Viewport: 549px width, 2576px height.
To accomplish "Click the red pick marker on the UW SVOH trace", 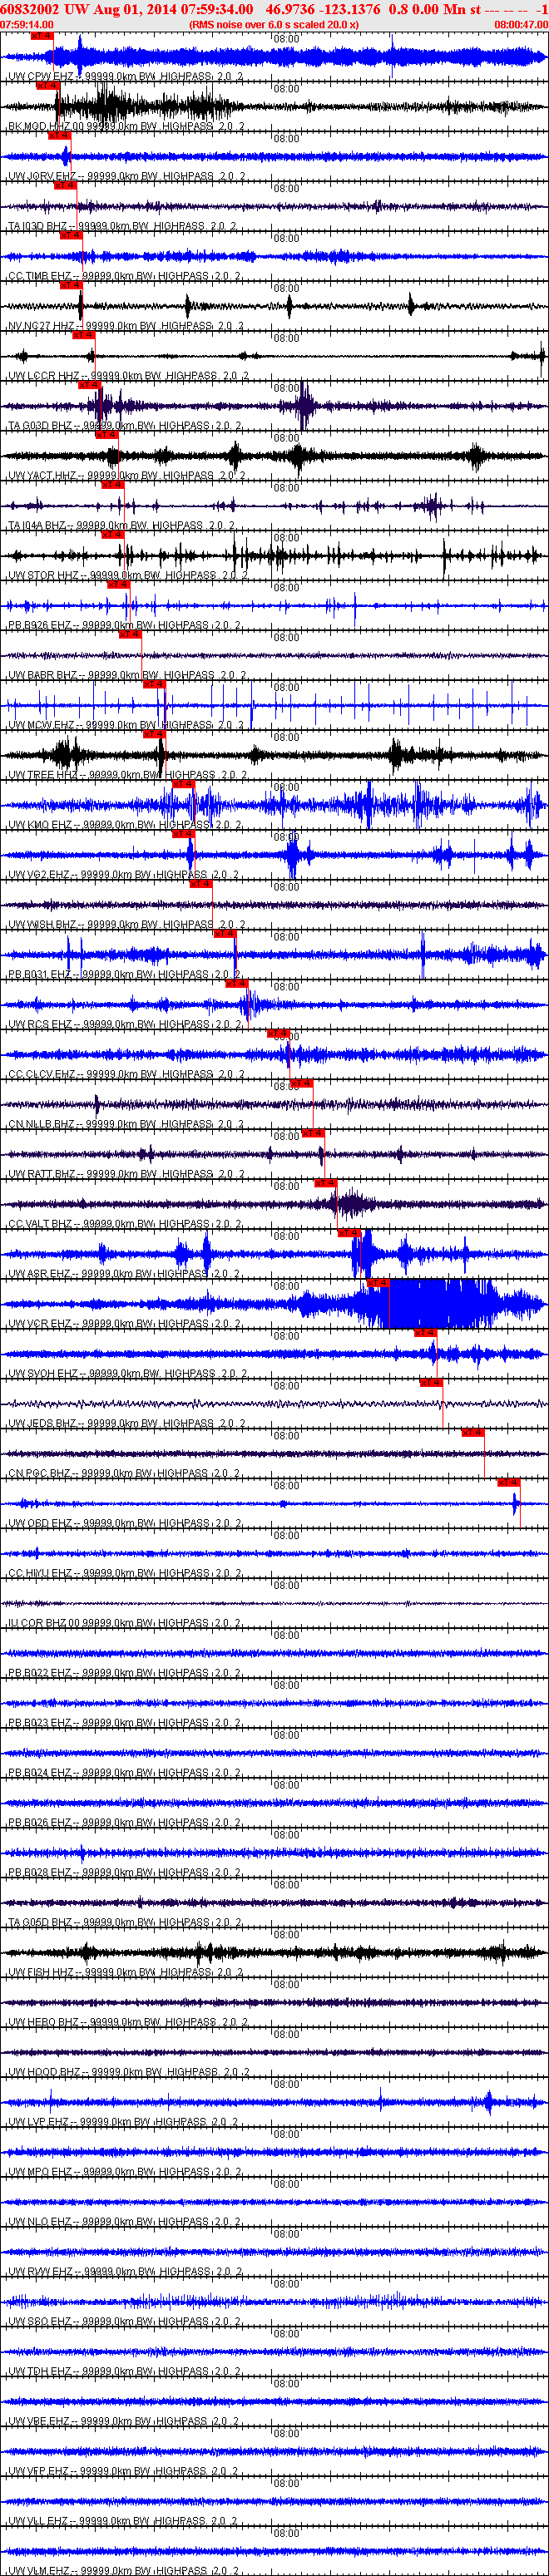I will pyautogui.click(x=425, y=1332).
